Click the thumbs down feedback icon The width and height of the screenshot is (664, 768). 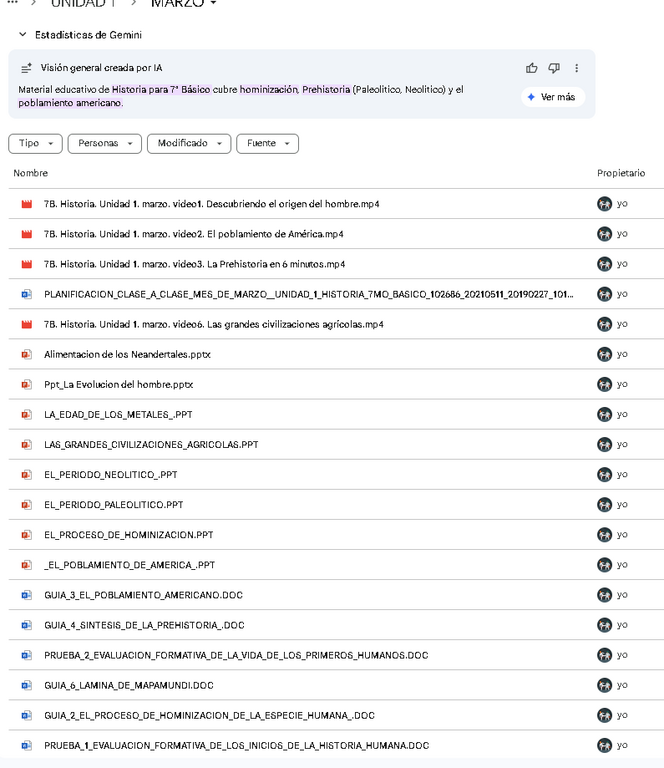tap(554, 68)
